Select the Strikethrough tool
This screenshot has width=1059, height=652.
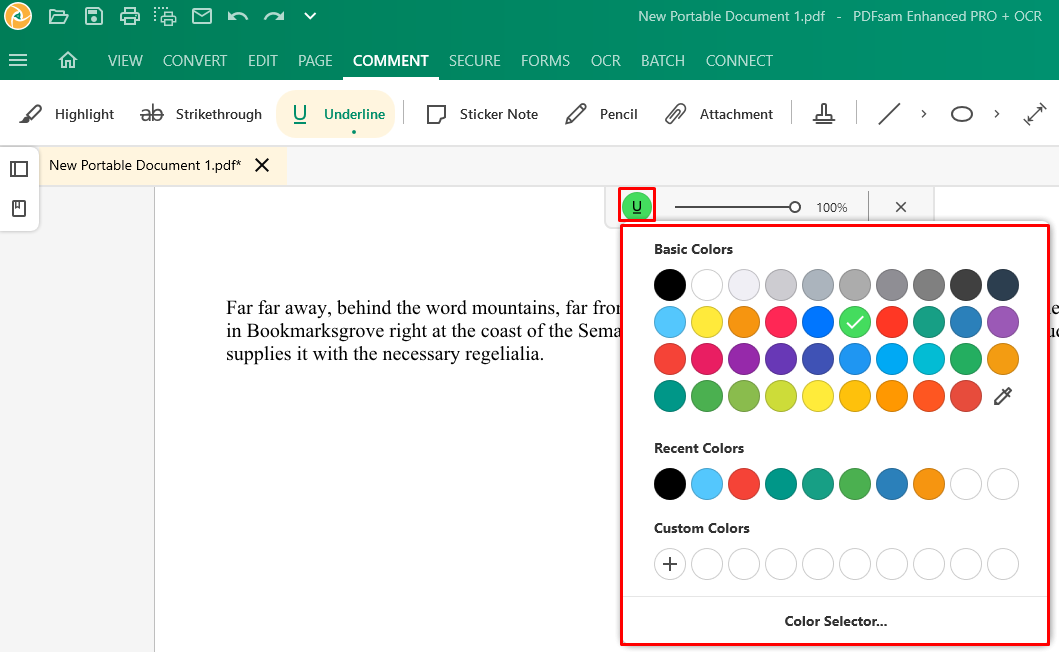(201, 114)
